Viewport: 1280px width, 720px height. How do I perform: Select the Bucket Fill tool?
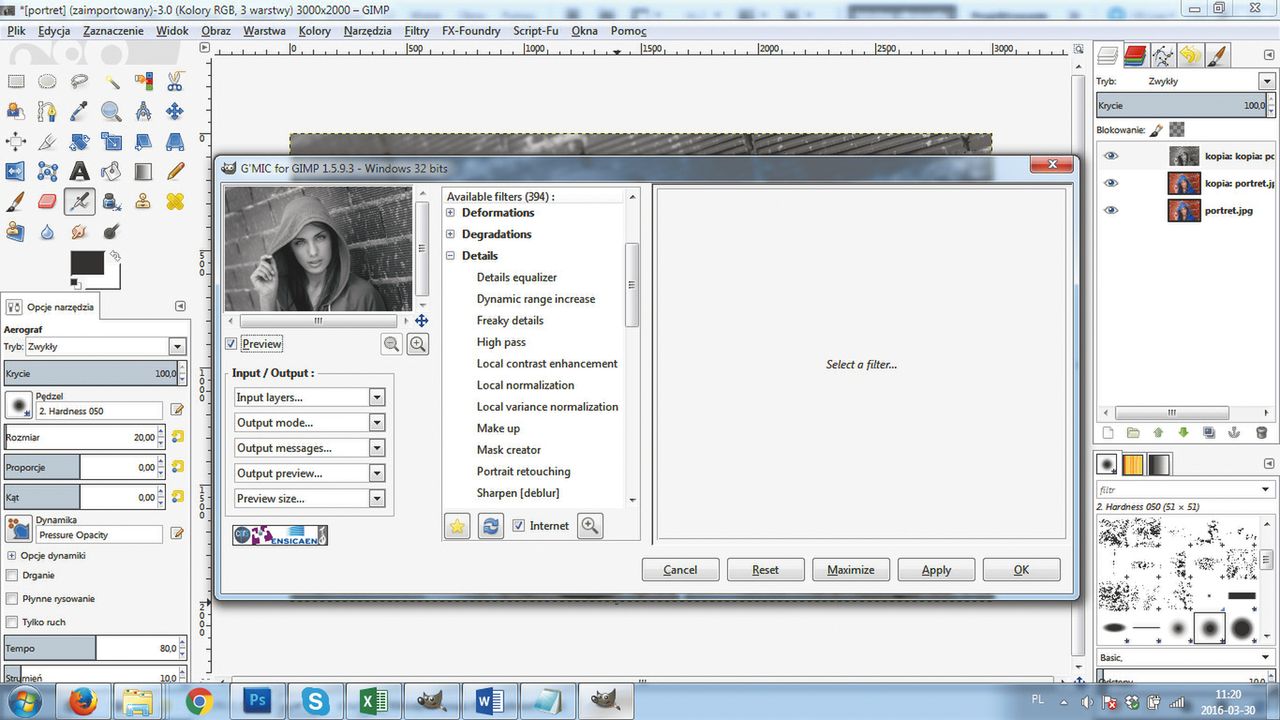pyautogui.click(x=111, y=172)
